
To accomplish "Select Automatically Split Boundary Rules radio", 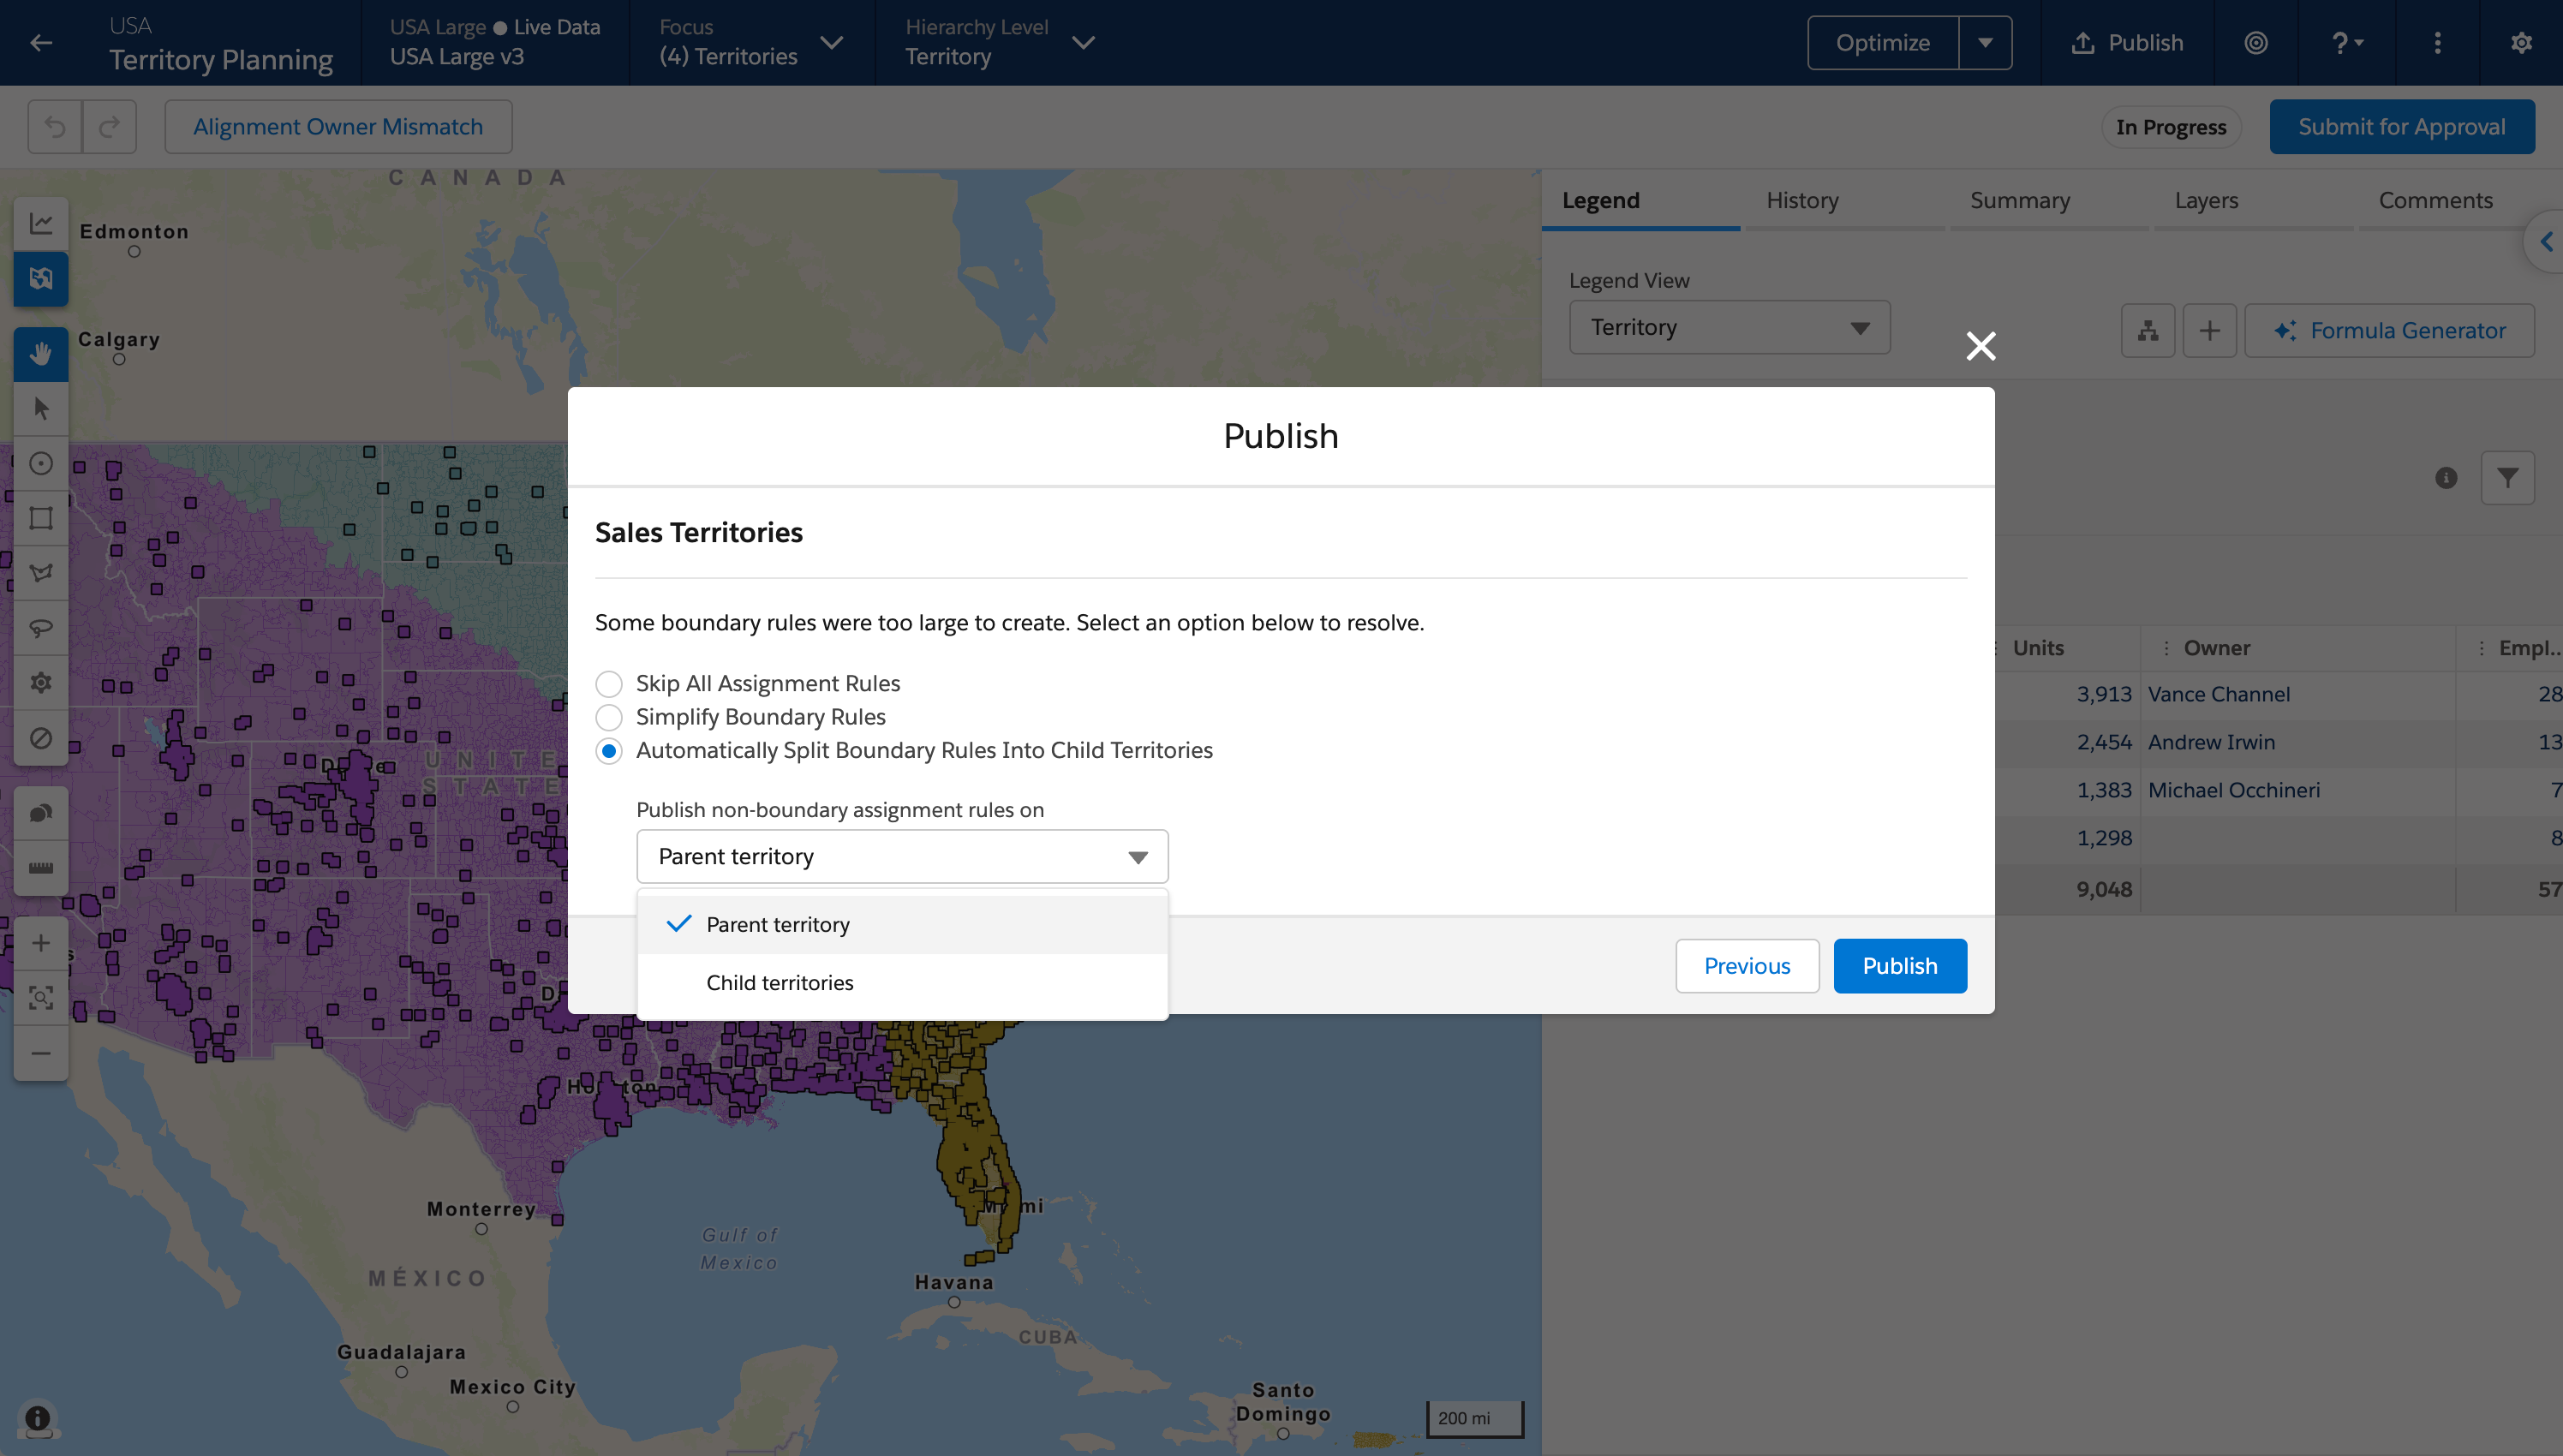I will click(608, 751).
